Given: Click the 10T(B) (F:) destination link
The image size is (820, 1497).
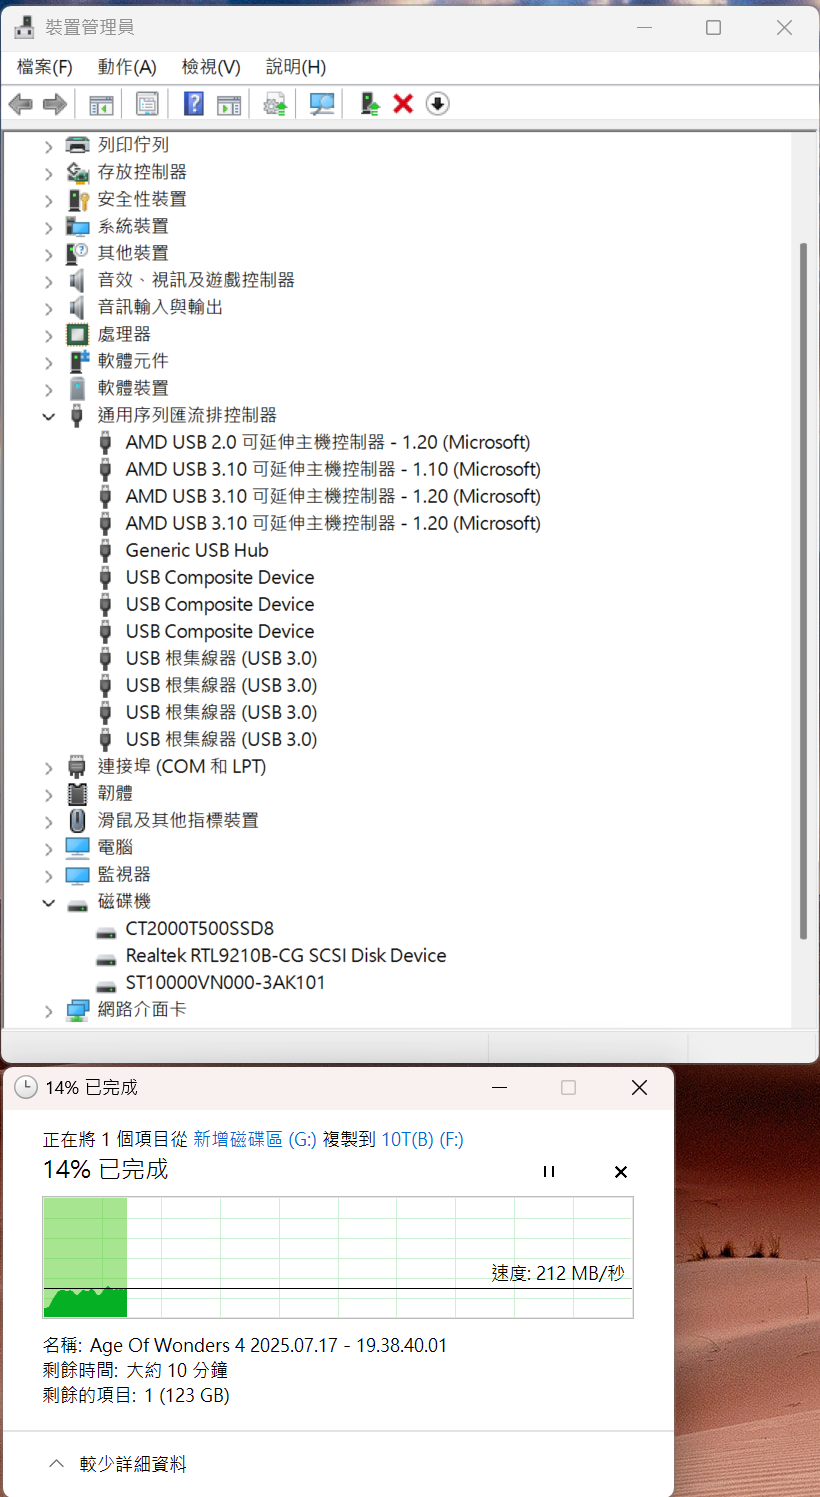Looking at the screenshot, I should click(422, 1139).
